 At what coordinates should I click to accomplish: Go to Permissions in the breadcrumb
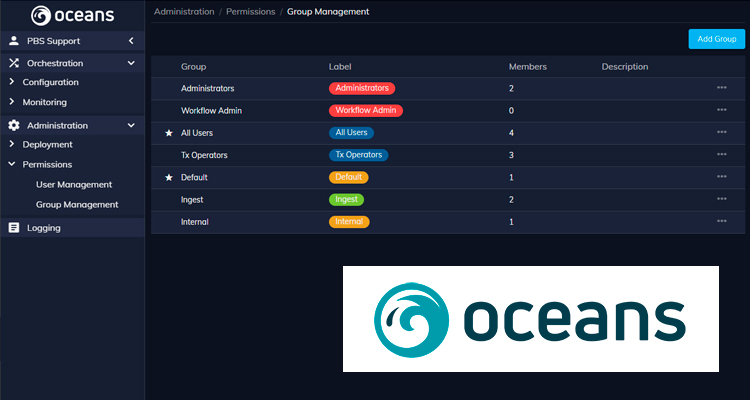[x=251, y=11]
